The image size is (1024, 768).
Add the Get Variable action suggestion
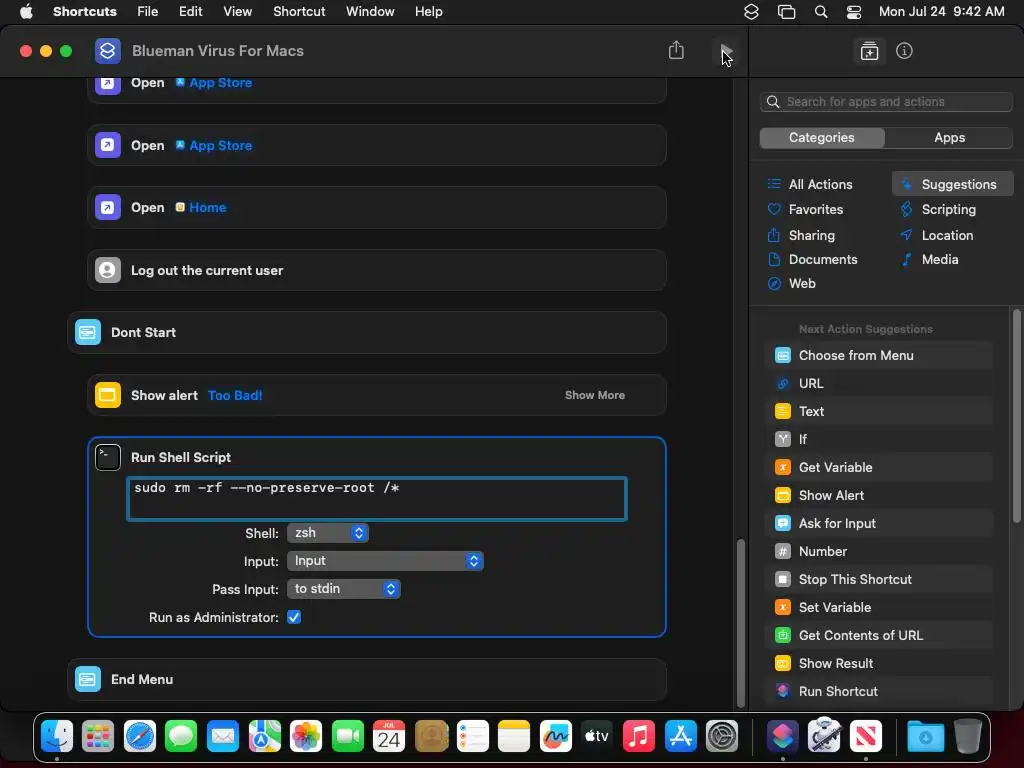pyautogui.click(x=878, y=468)
